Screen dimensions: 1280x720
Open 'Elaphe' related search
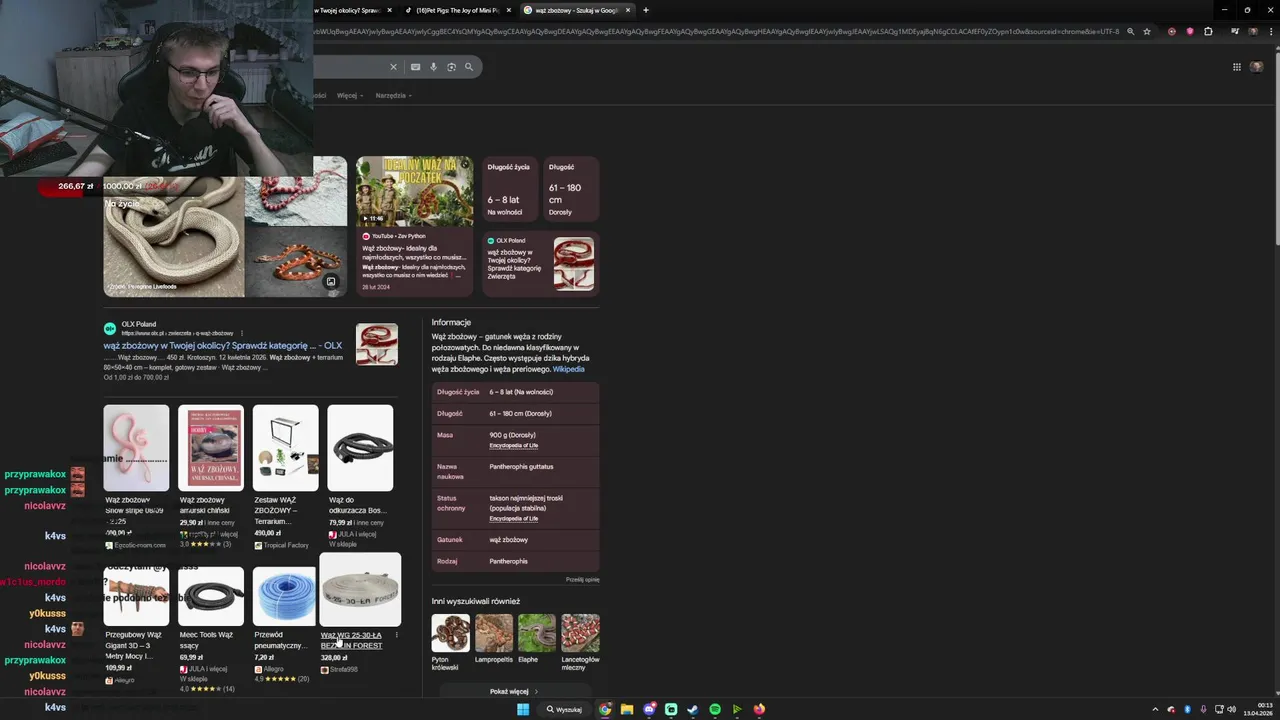pos(536,638)
